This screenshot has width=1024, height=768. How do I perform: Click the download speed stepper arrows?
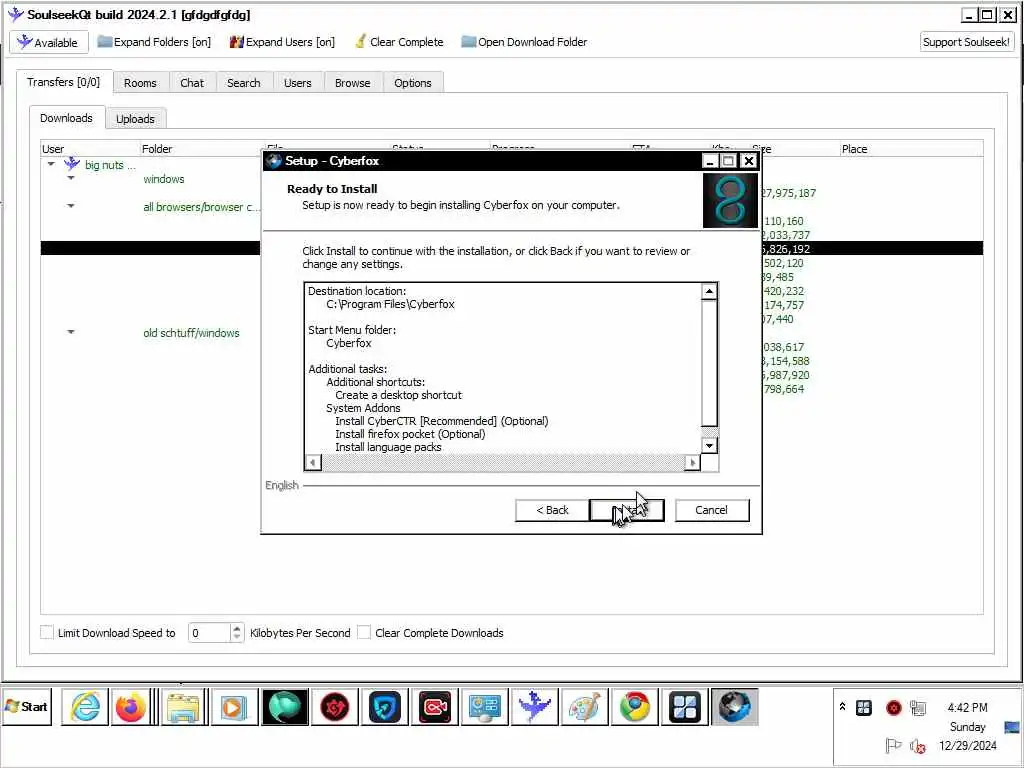(x=237, y=633)
